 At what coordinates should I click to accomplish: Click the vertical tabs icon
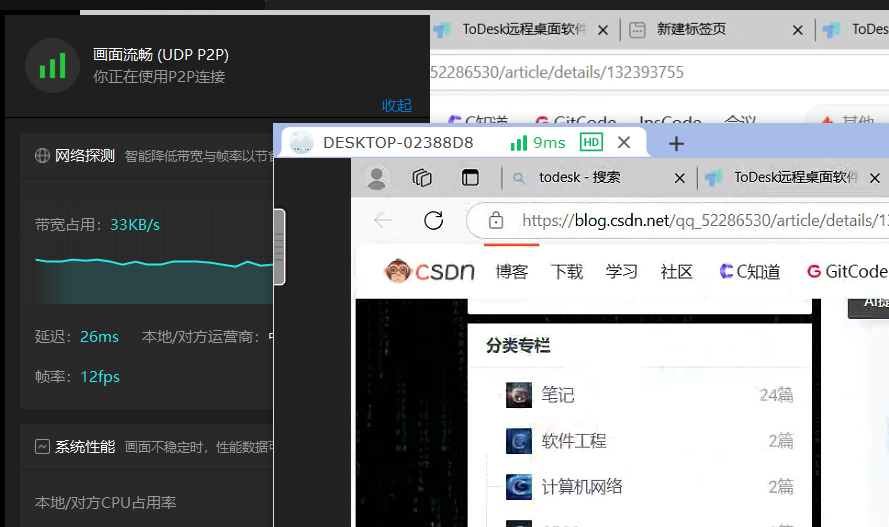tap(470, 178)
